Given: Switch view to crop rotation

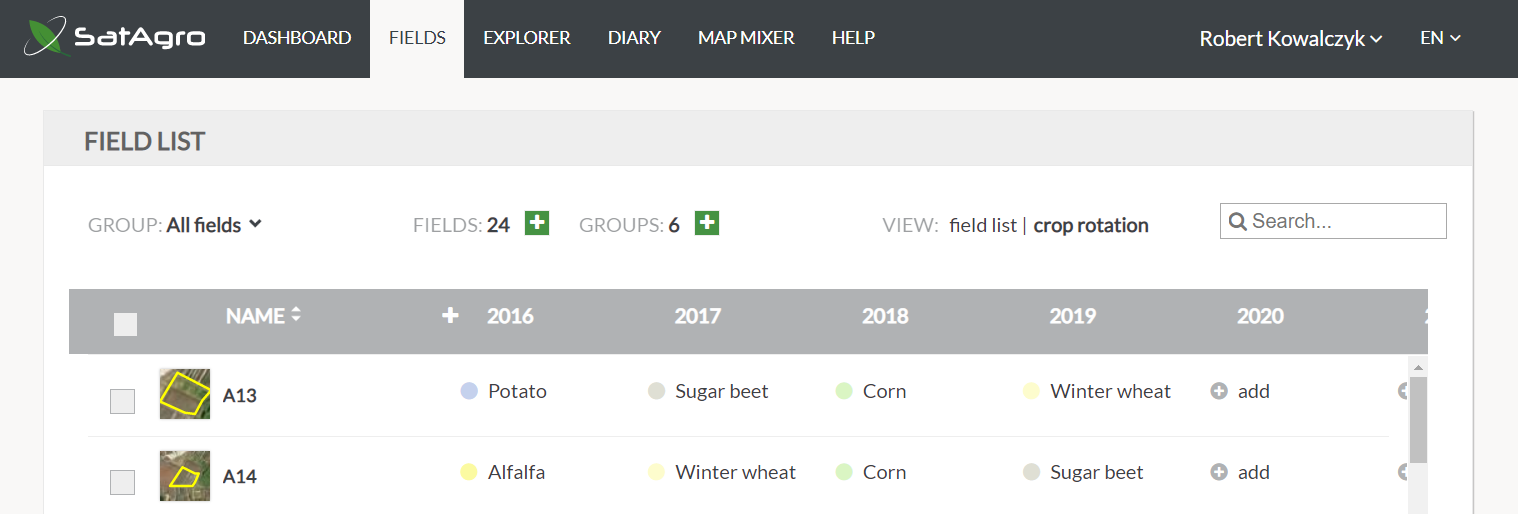Looking at the screenshot, I should [x=1091, y=225].
